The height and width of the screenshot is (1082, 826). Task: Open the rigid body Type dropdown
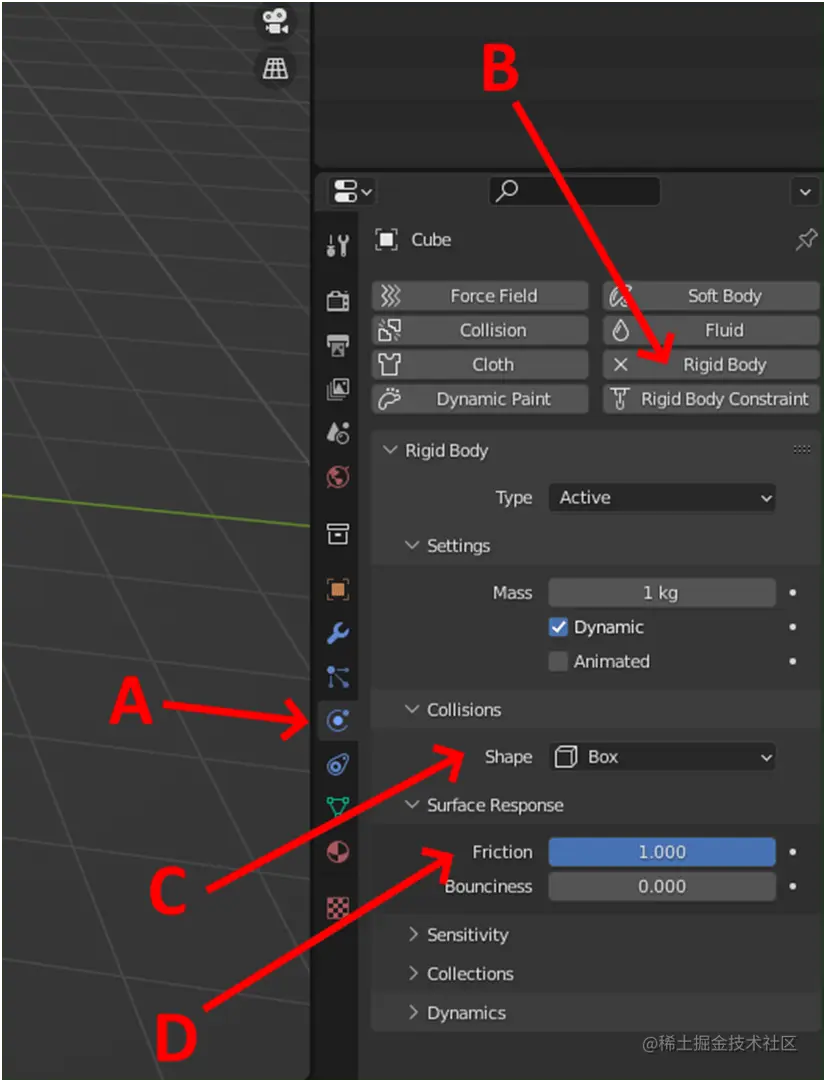662,497
